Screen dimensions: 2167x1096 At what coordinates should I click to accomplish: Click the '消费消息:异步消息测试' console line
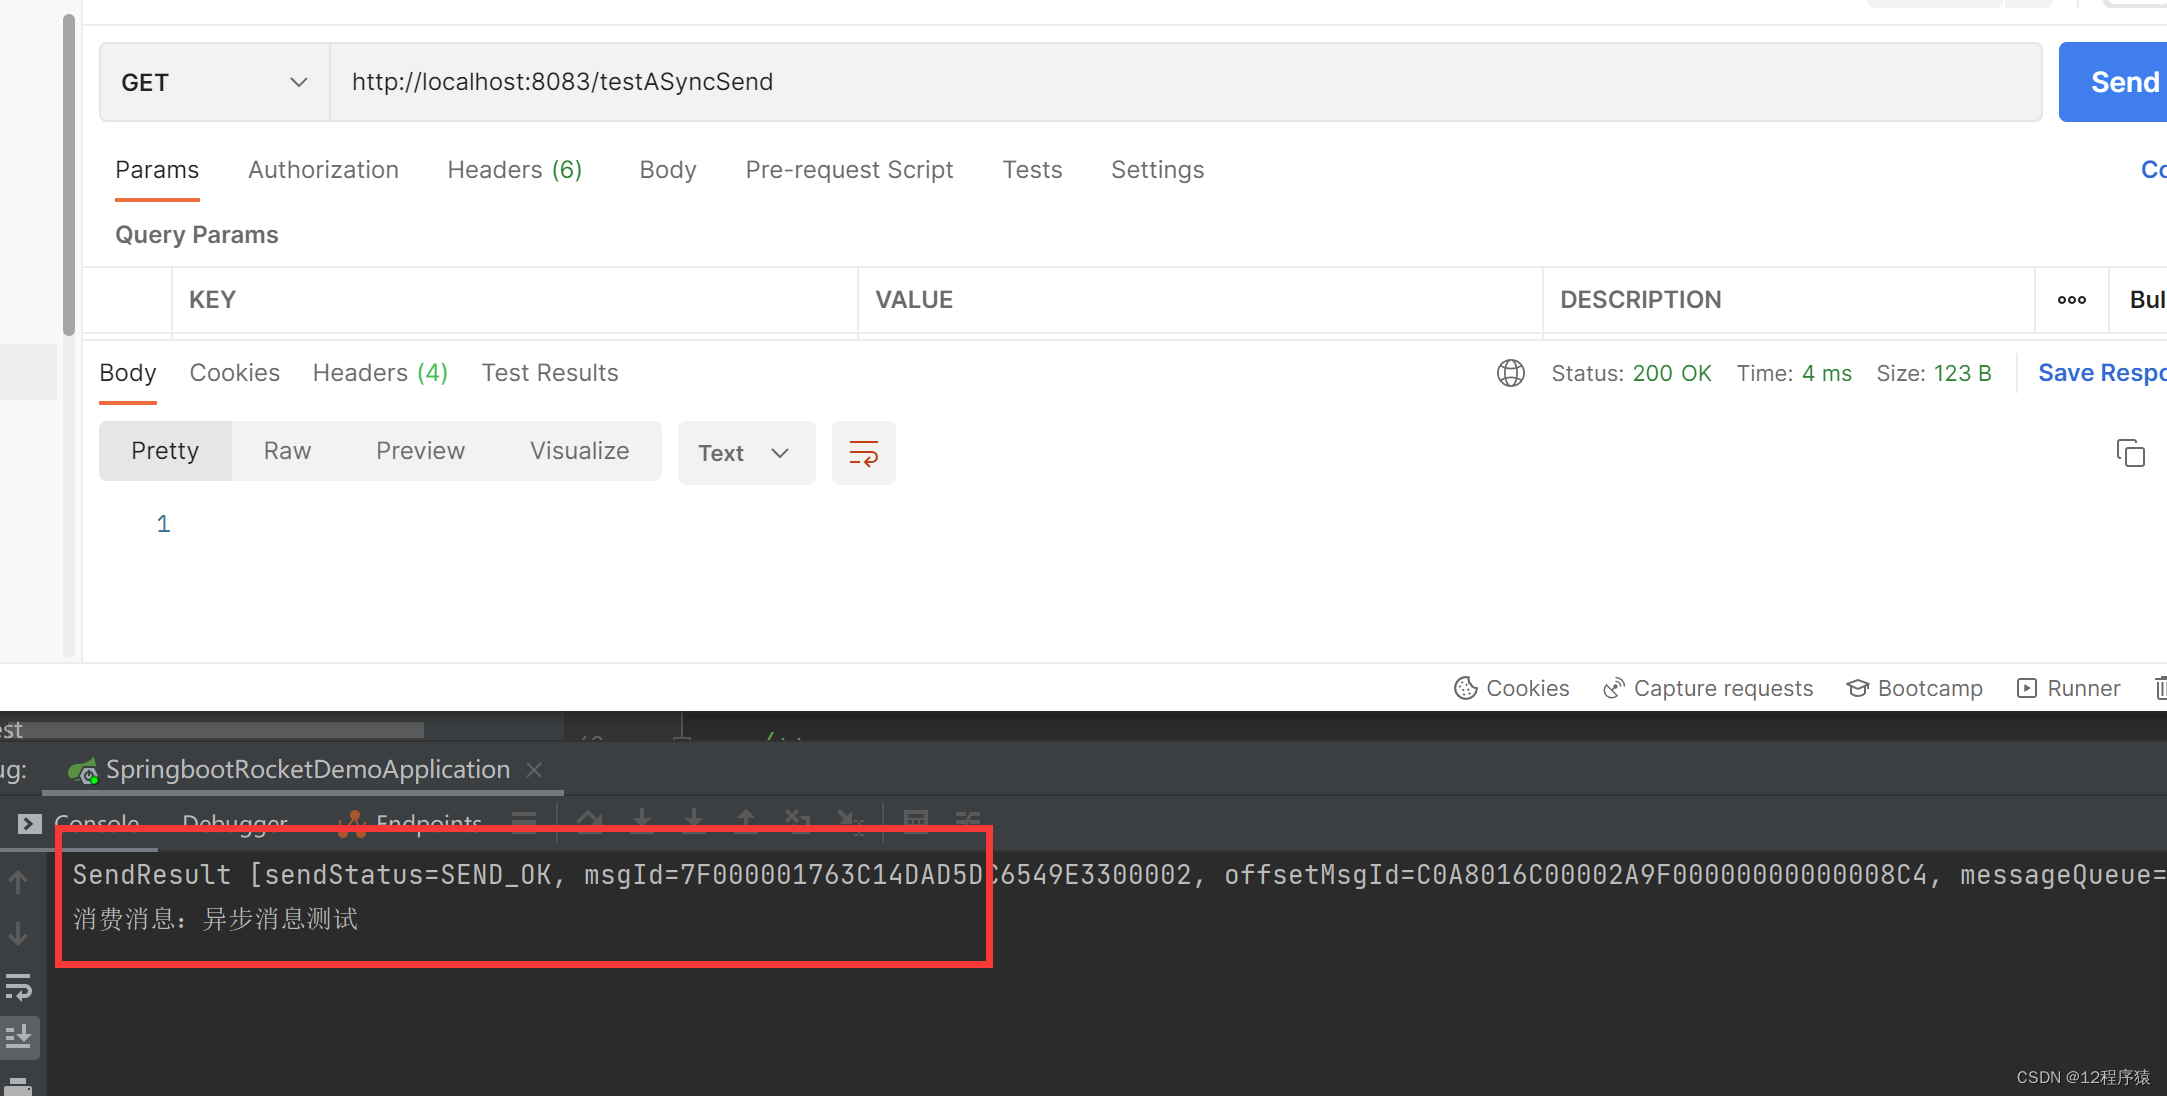216,919
